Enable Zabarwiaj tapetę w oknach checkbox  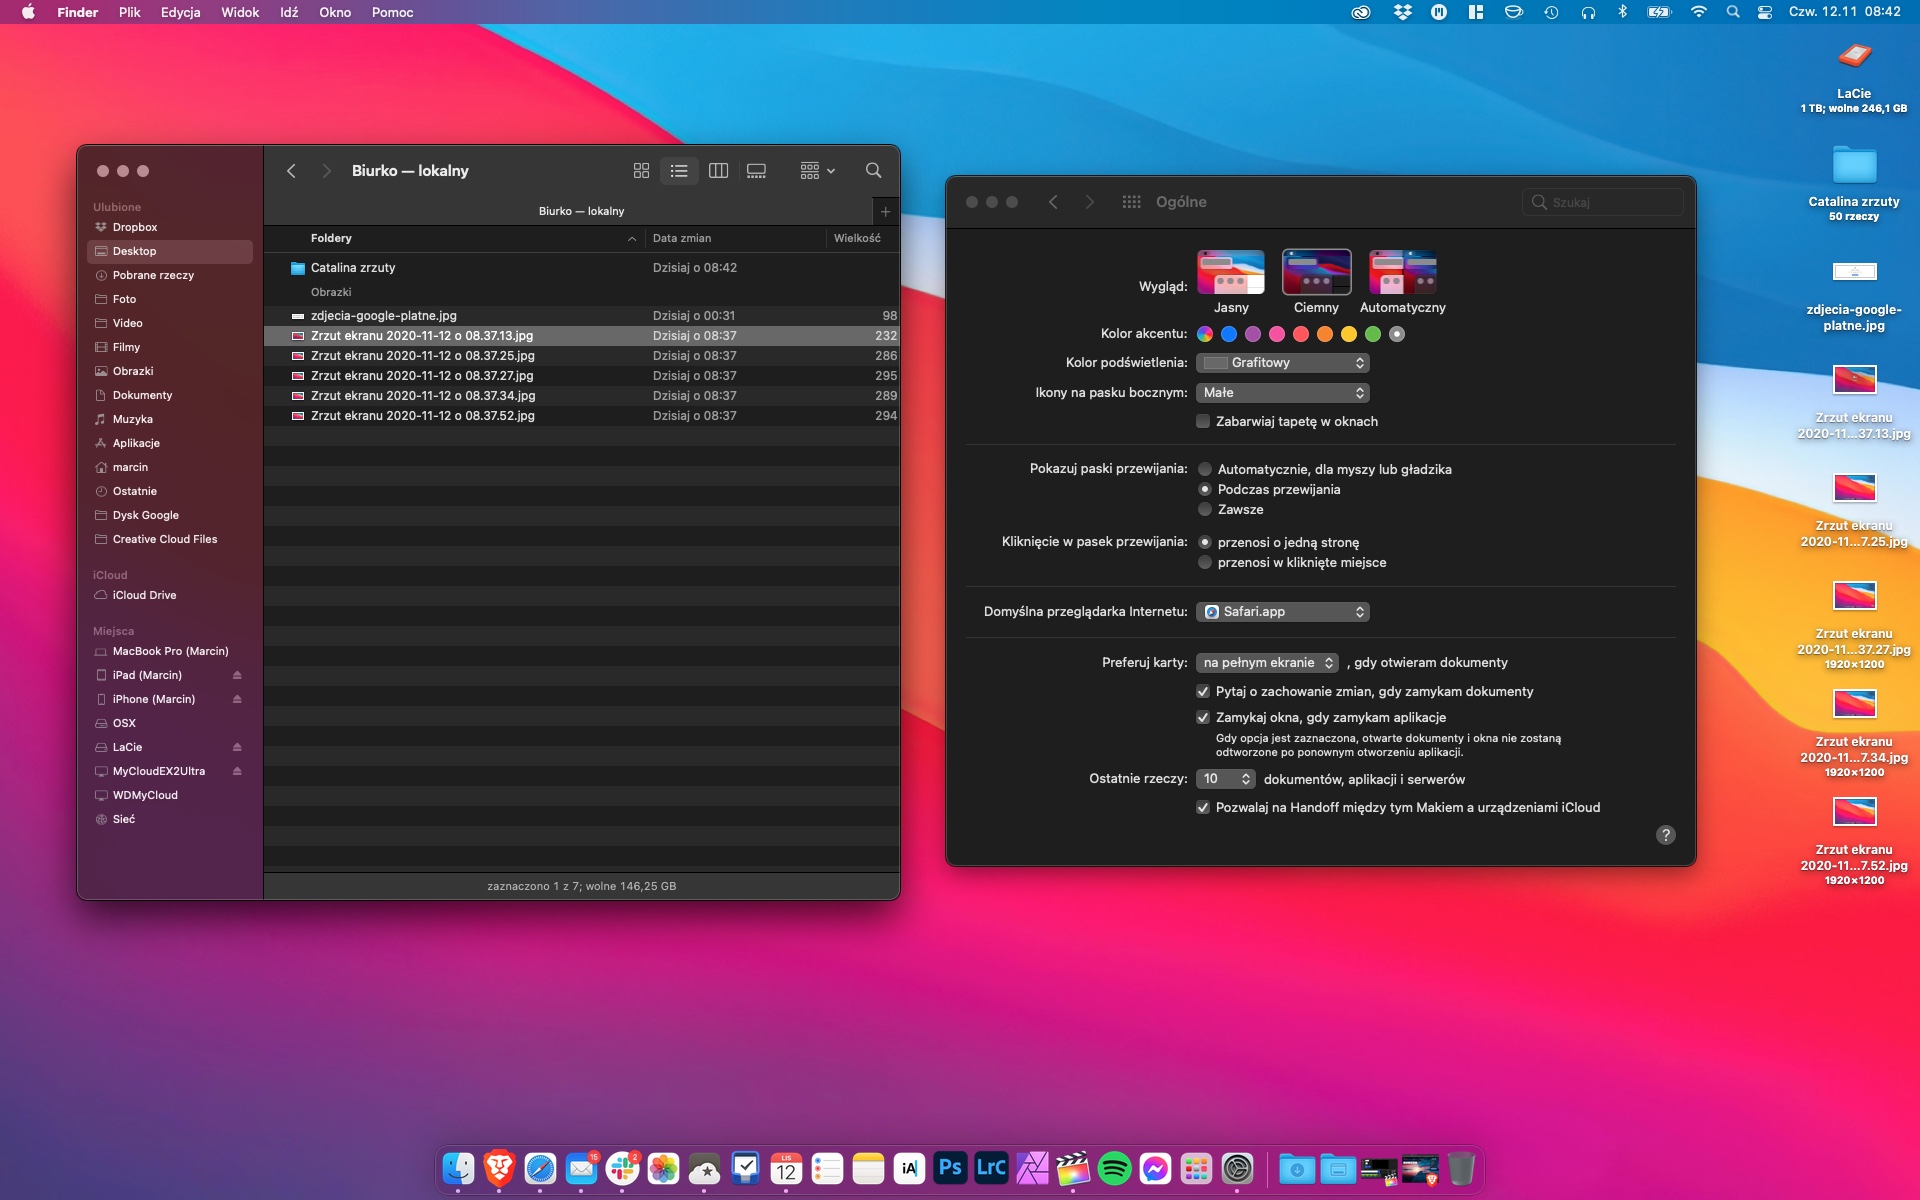click(x=1203, y=421)
